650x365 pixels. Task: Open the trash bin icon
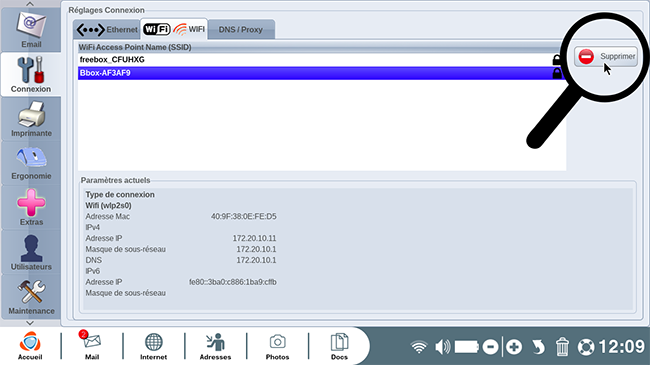click(x=562, y=346)
